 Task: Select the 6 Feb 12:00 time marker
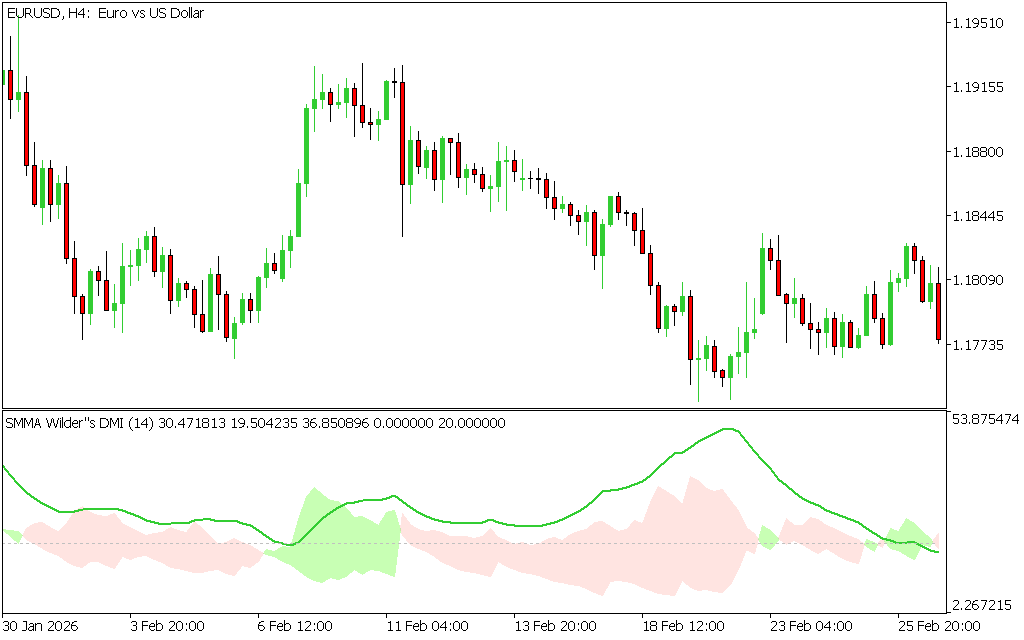pyautogui.click(x=295, y=627)
